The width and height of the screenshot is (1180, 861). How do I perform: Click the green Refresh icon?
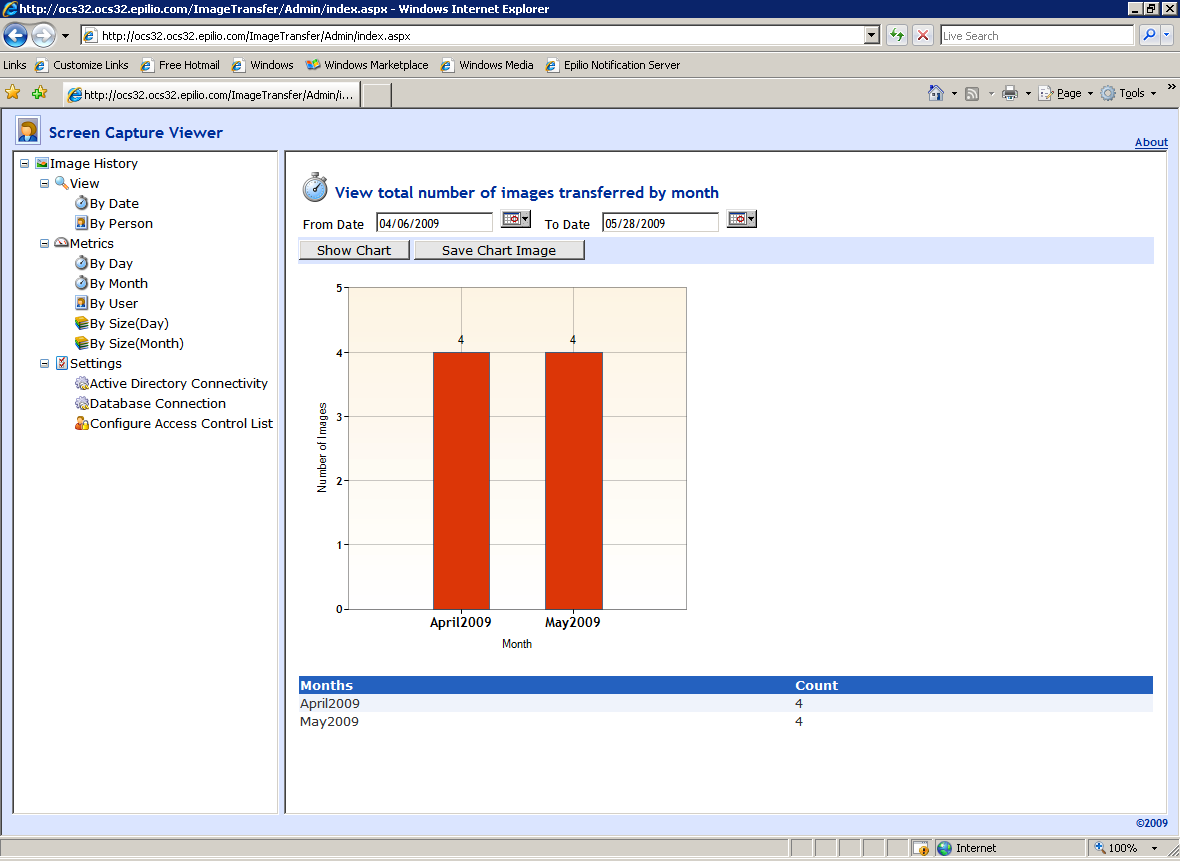pos(896,35)
